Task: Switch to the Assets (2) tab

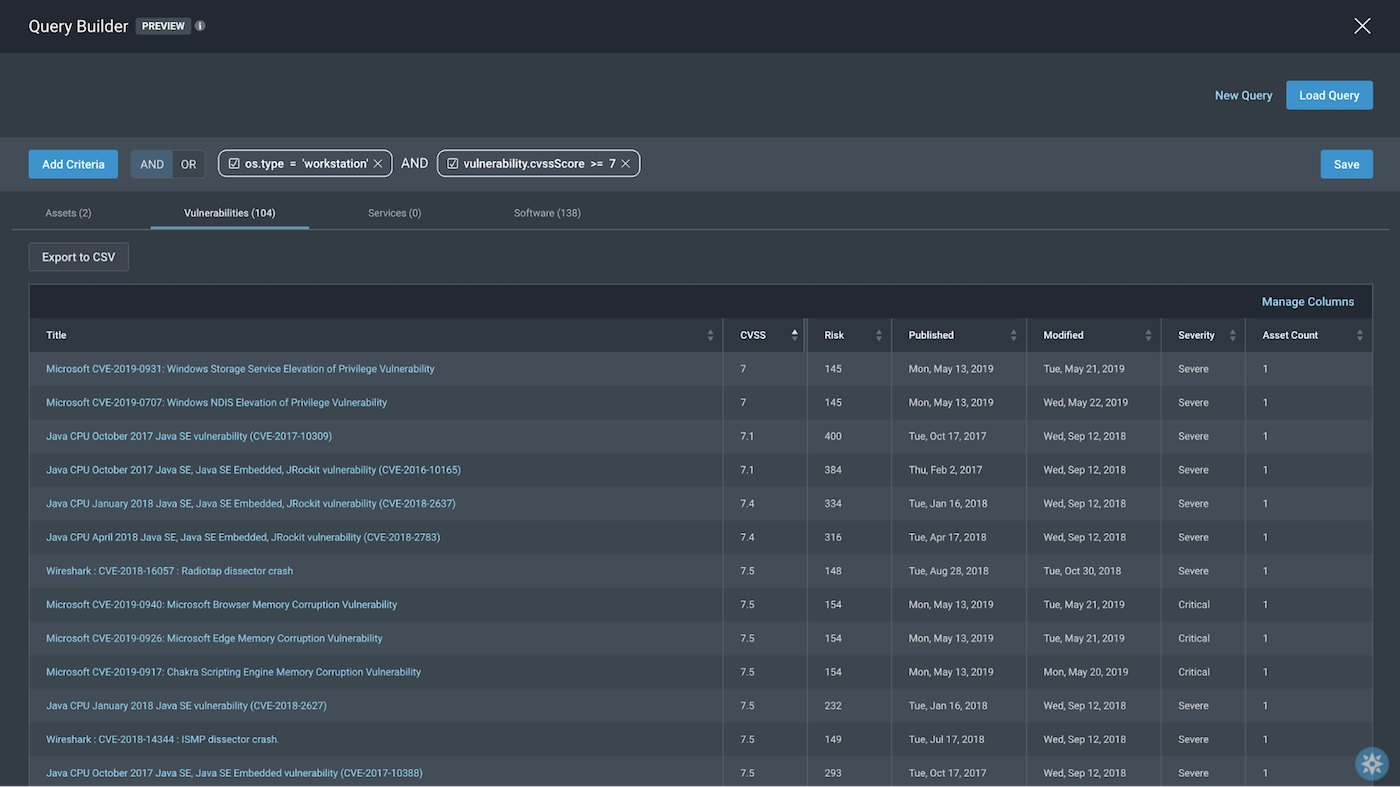Action: point(68,213)
